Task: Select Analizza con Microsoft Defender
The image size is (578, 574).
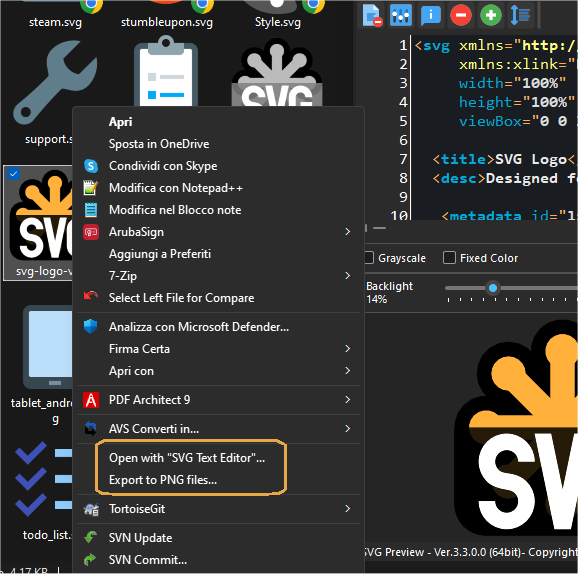Action: pos(218,327)
